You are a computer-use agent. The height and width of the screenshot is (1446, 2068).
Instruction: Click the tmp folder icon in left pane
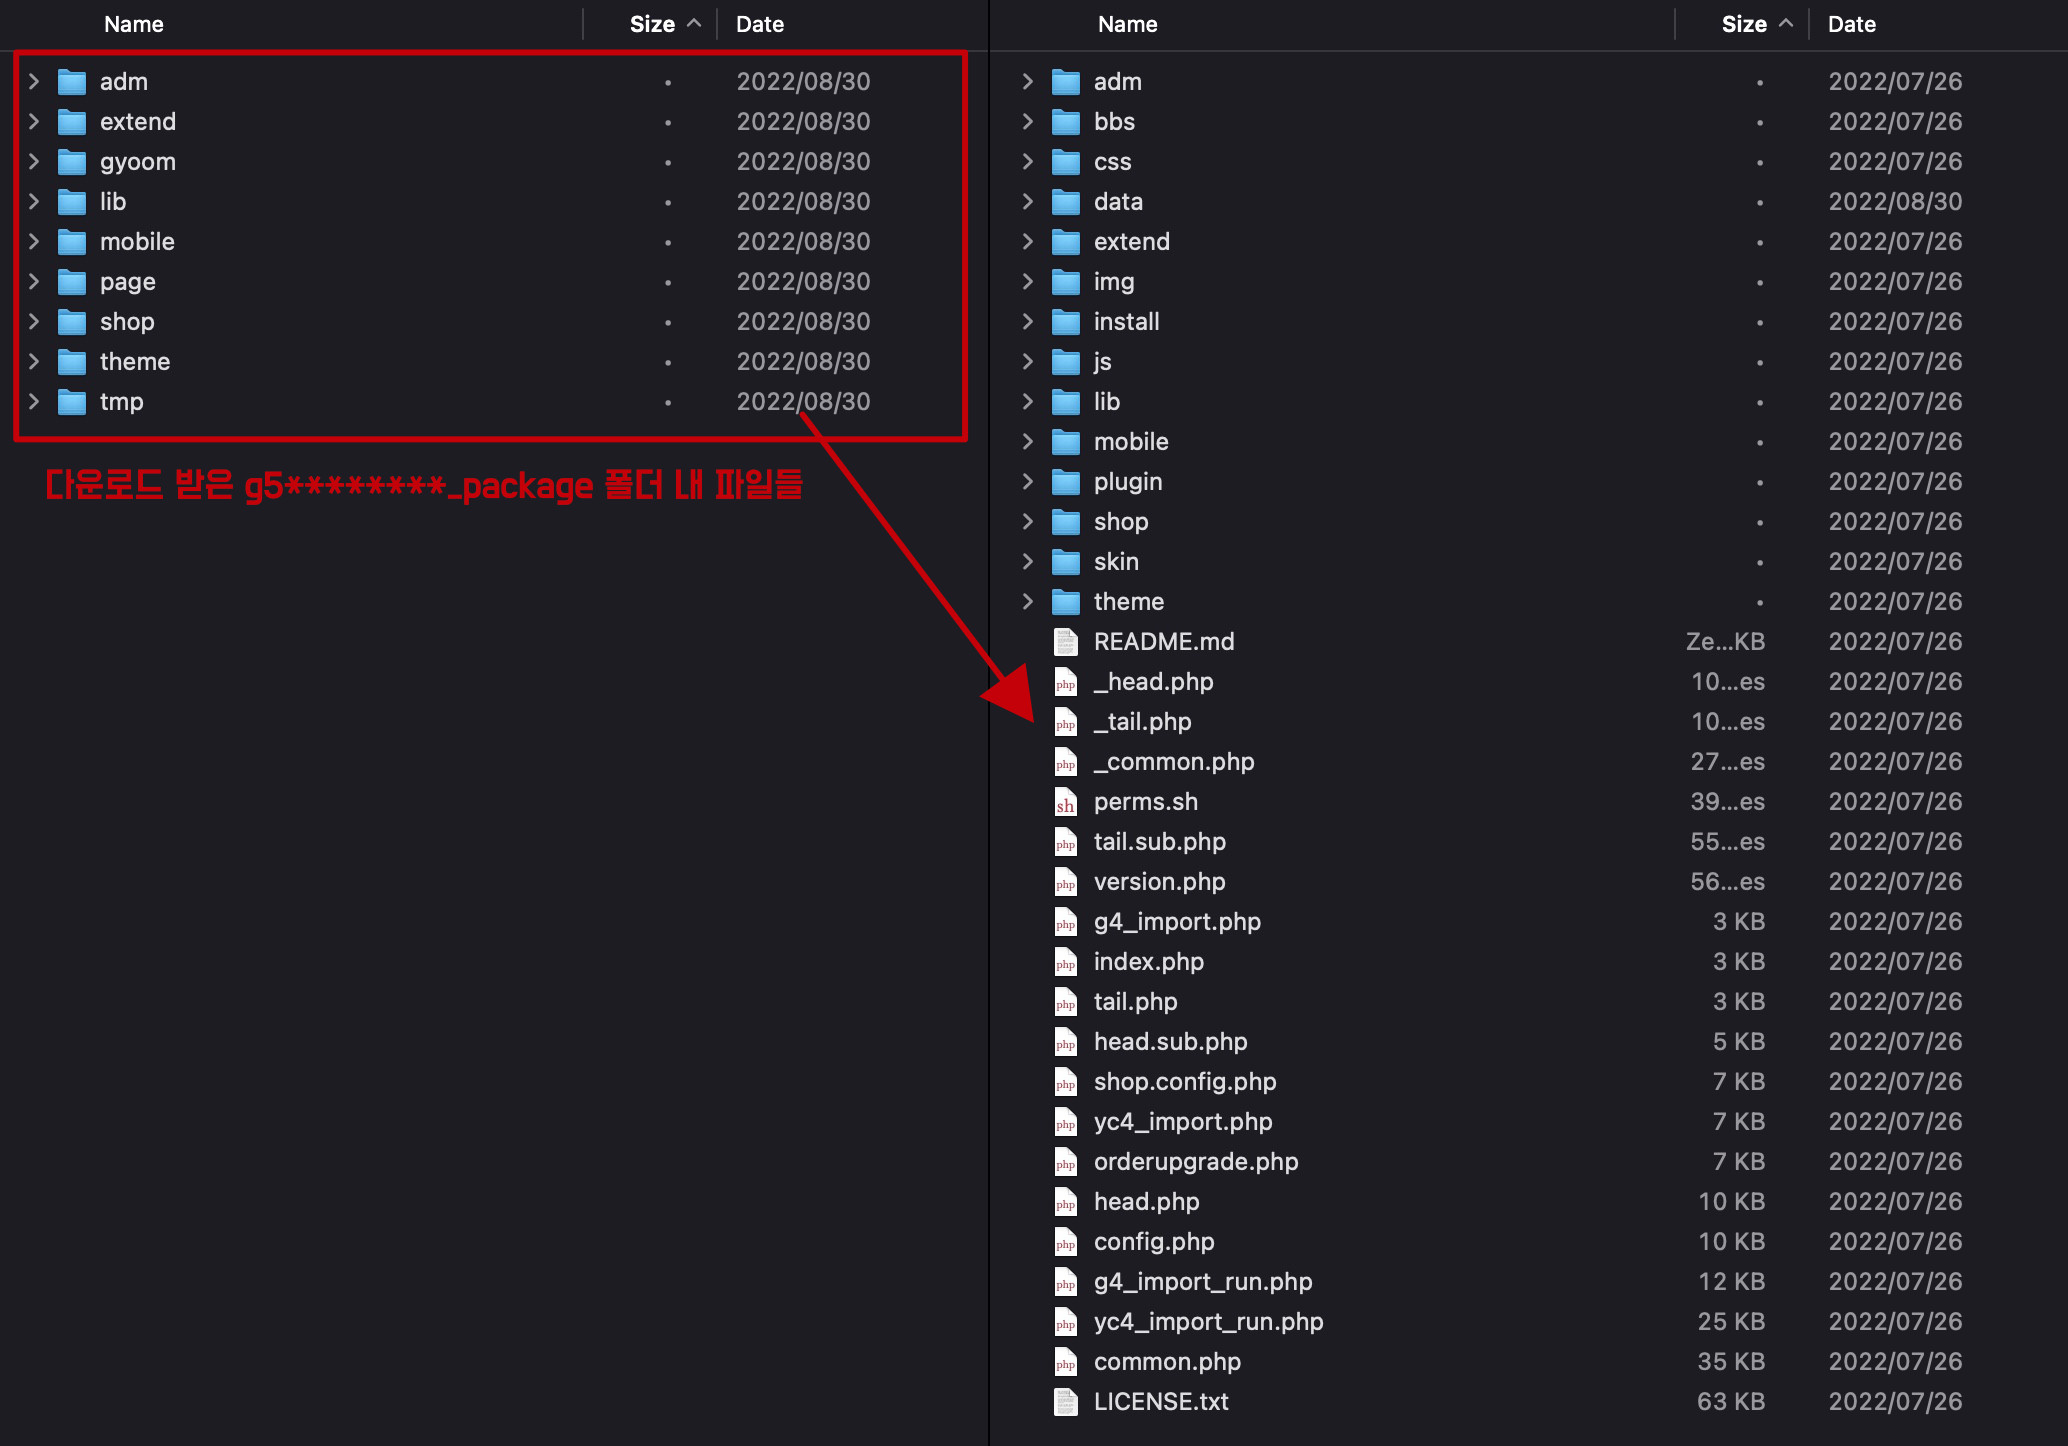click(x=72, y=402)
